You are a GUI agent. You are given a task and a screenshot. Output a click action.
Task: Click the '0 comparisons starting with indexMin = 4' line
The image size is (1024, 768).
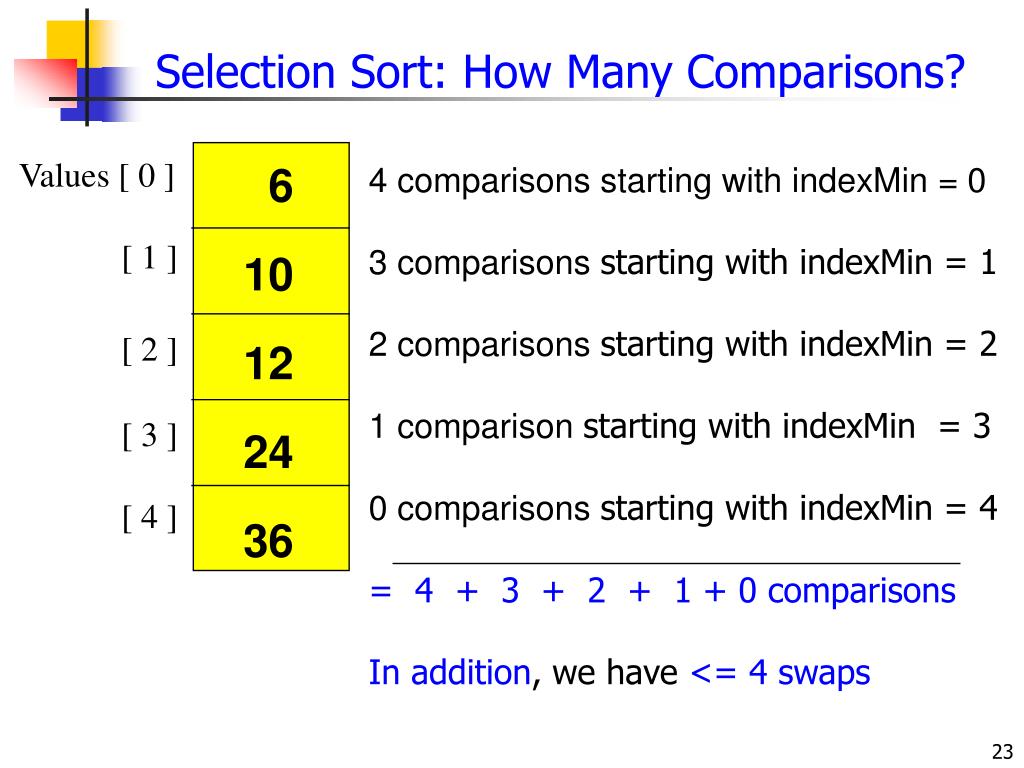point(682,509)
